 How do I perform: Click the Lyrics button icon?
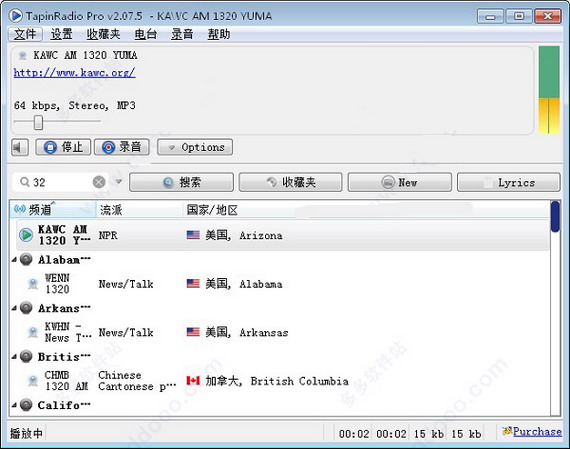tap(488, 183)
